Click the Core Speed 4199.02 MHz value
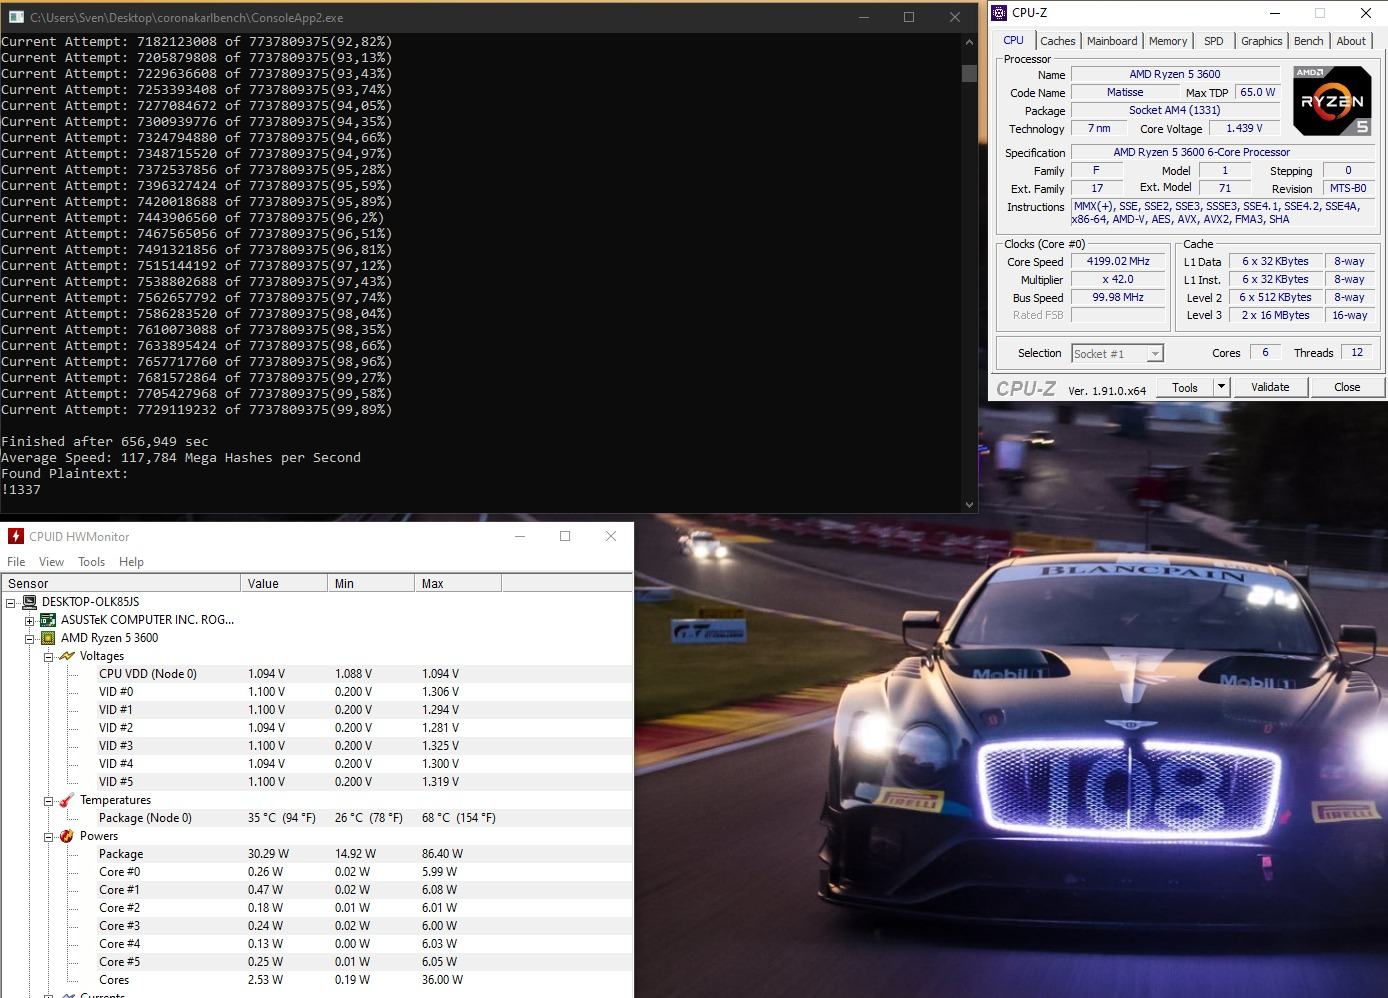The width and height of the screenshot is (1388, 998). (x=1118, y=261)
